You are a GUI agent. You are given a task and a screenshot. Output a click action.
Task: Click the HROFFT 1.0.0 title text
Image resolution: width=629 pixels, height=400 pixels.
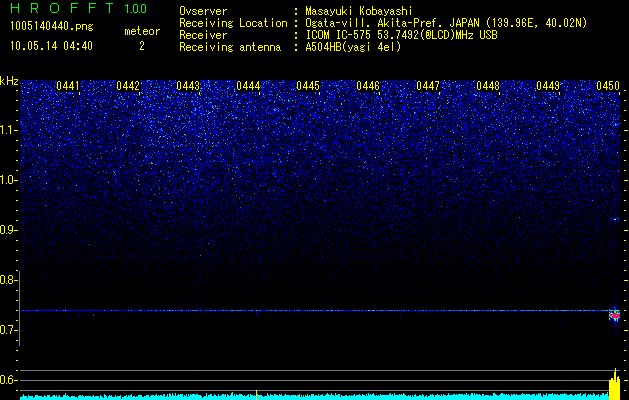79,8
